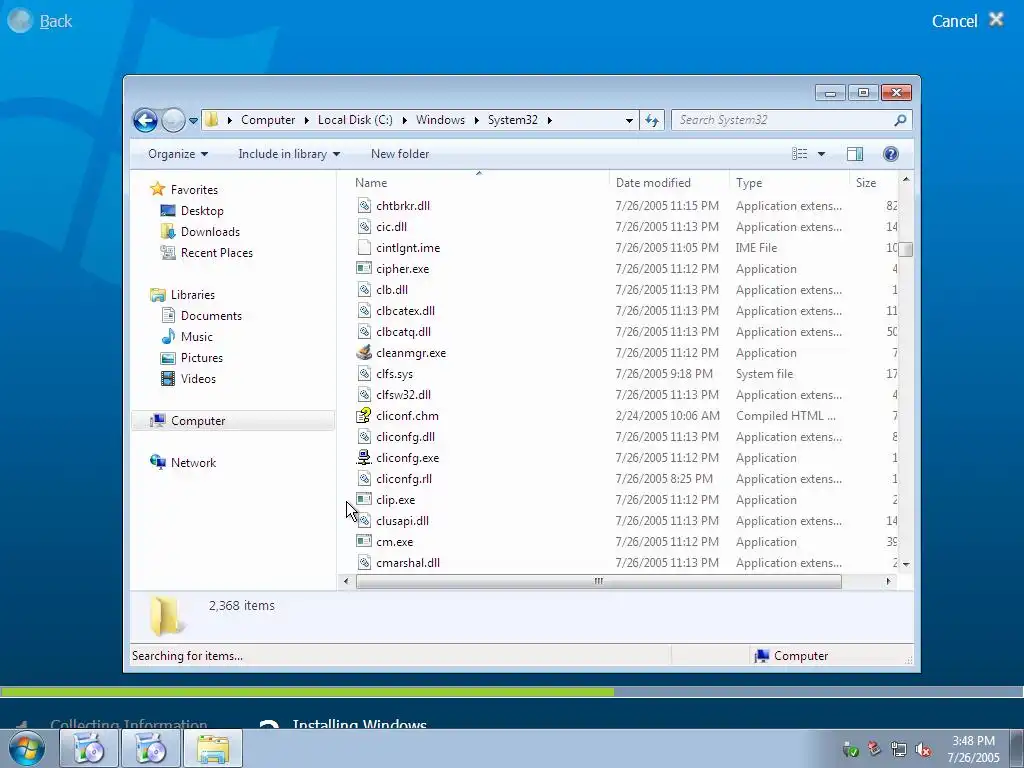
Task: Click the vertical scrollbar thumb
Action: [906, 249]
